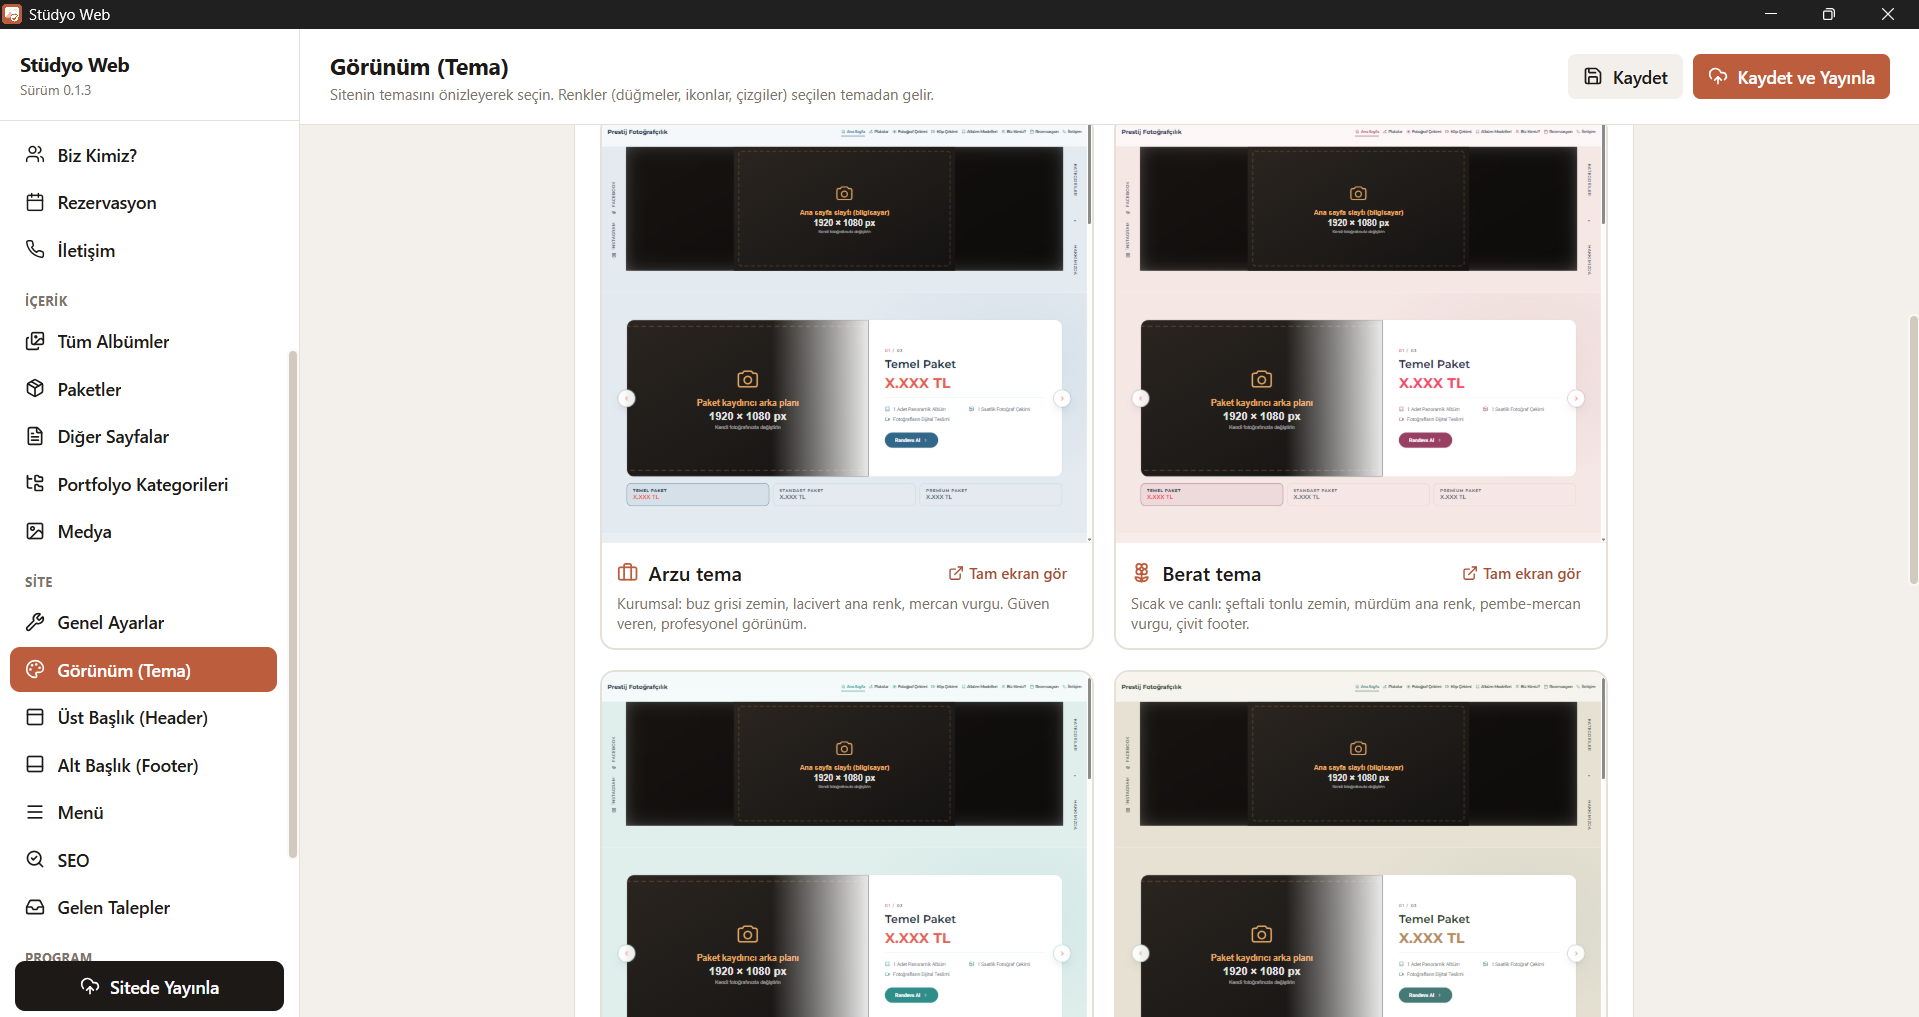The width and height of the screenshot is (1919, 1017).
Task: Click the Görünüm (Tema) page heading
Action: coord(419,67)
